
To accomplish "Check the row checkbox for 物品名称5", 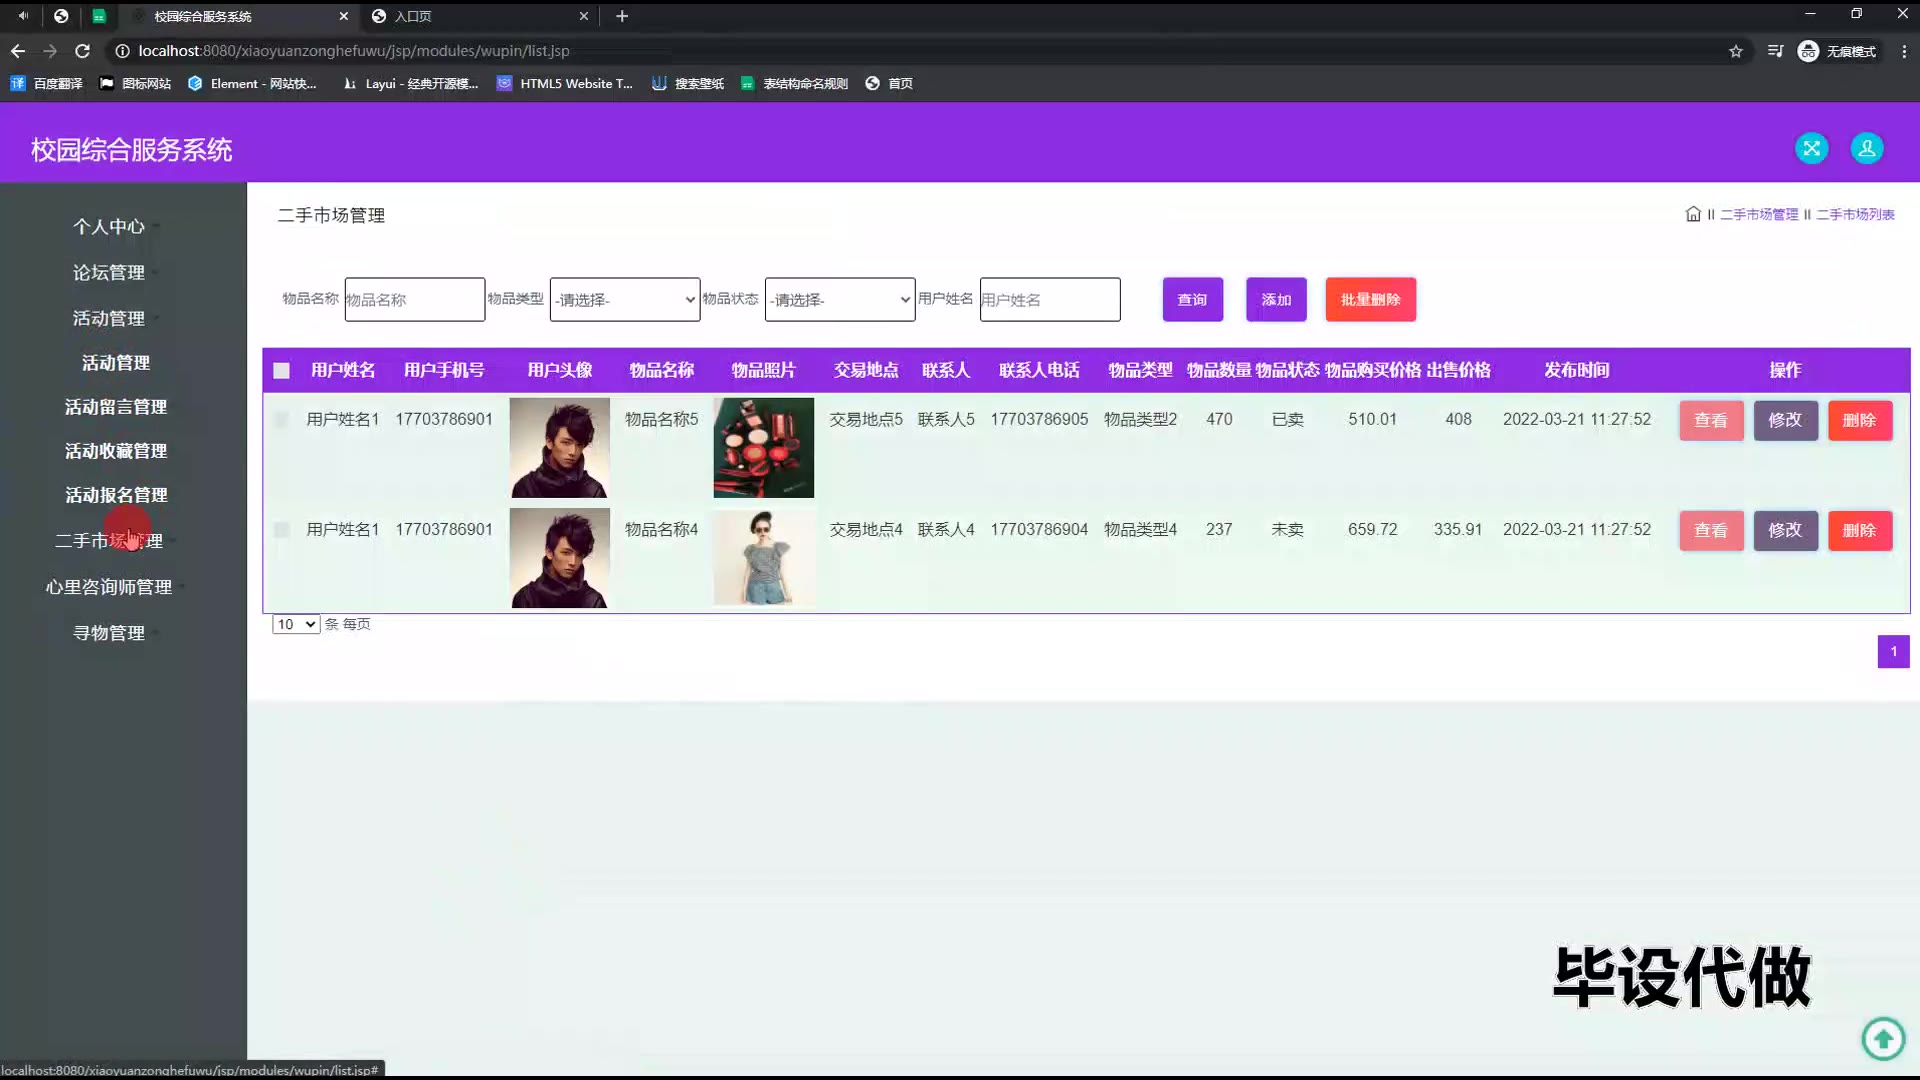I will pos(282,420).
